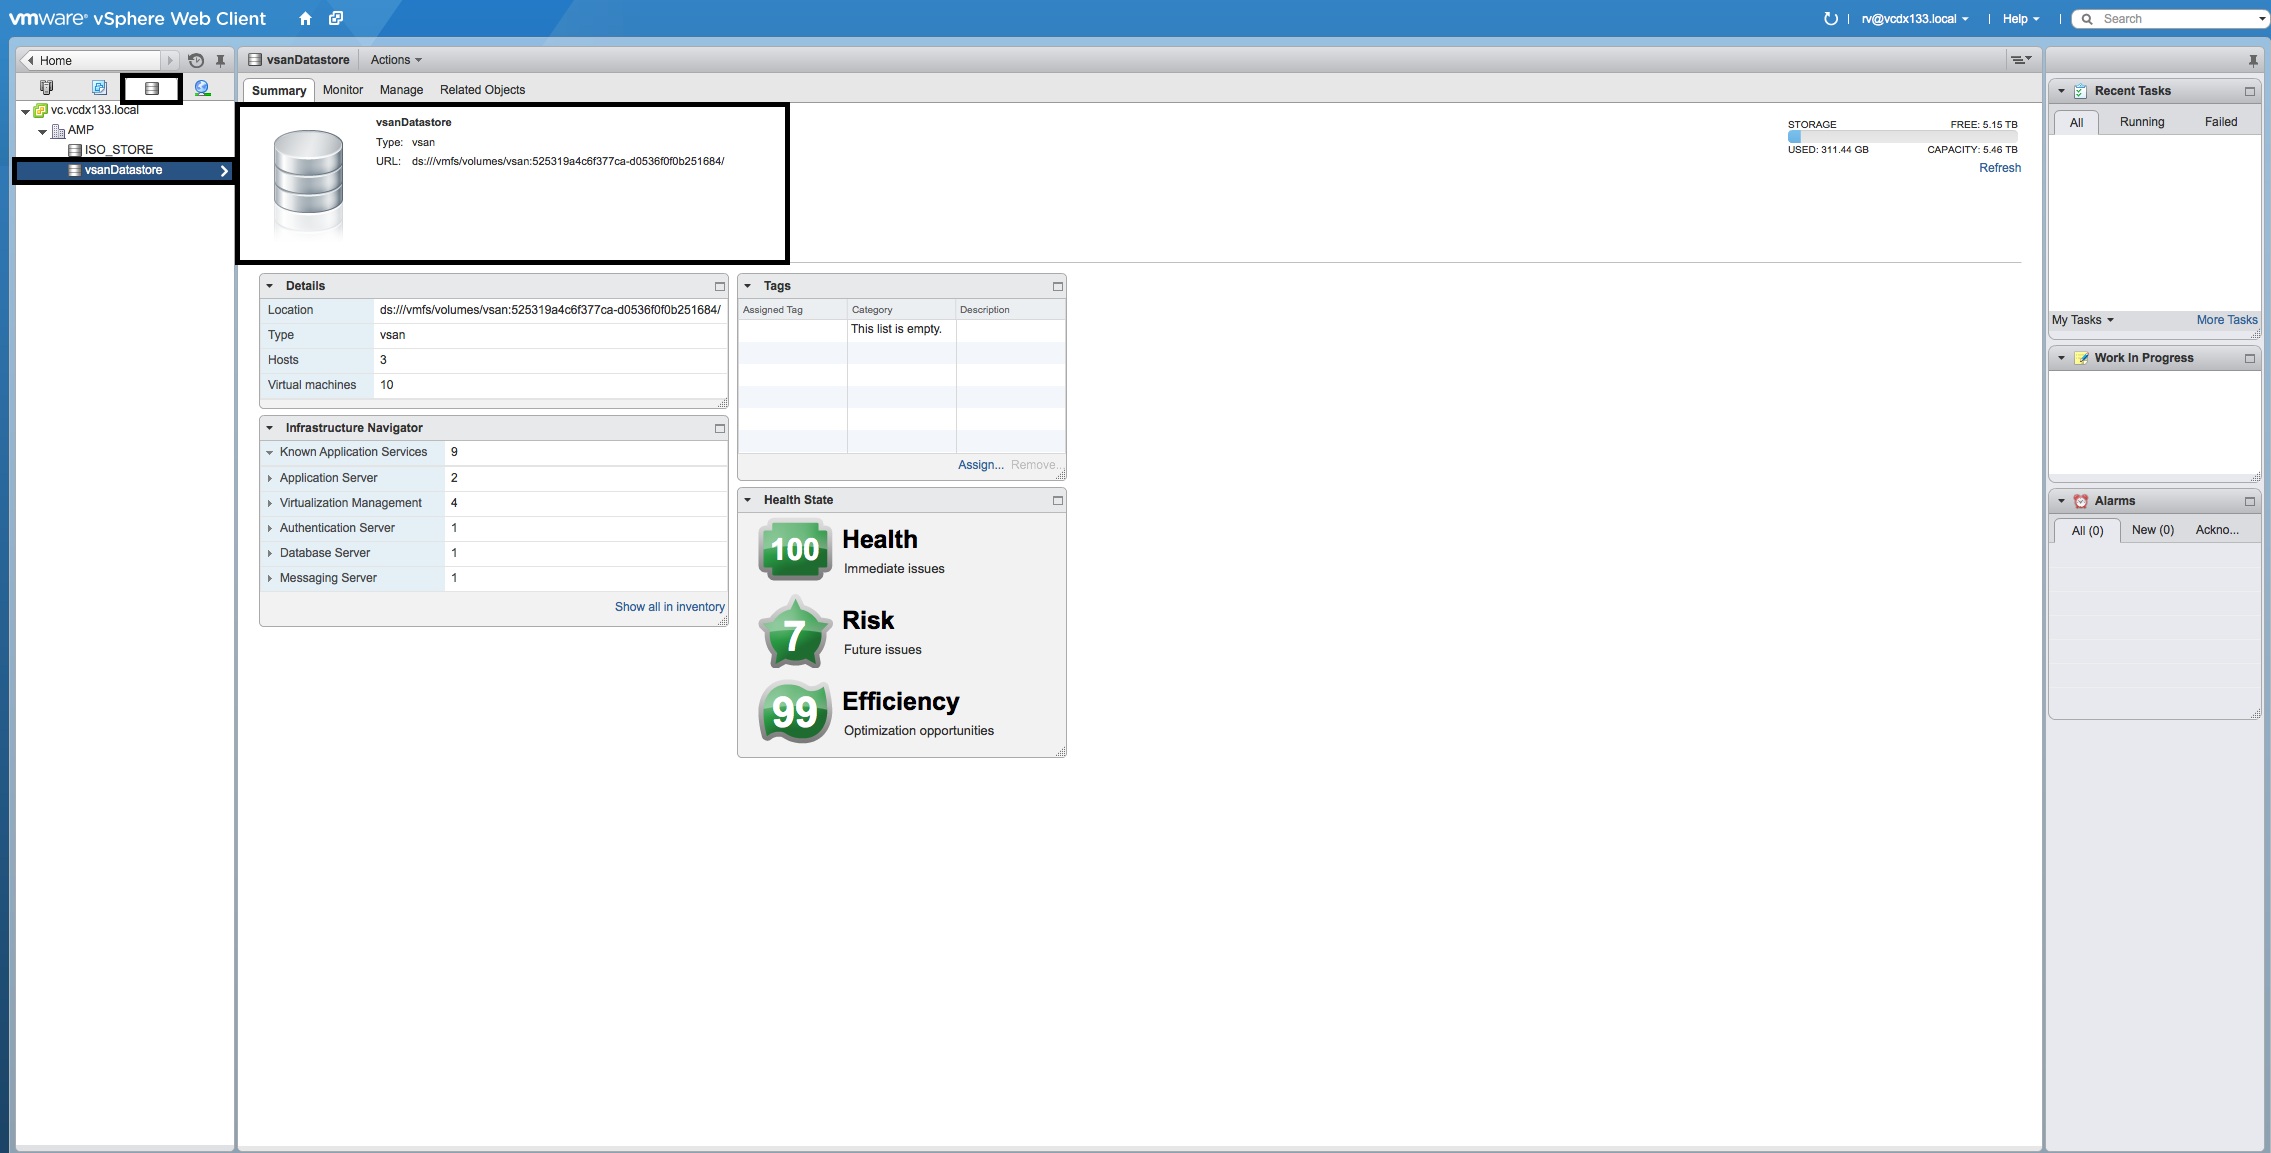Open the Related Objects tab
Screen dimensions: 2271x1153
coord(482,90)
